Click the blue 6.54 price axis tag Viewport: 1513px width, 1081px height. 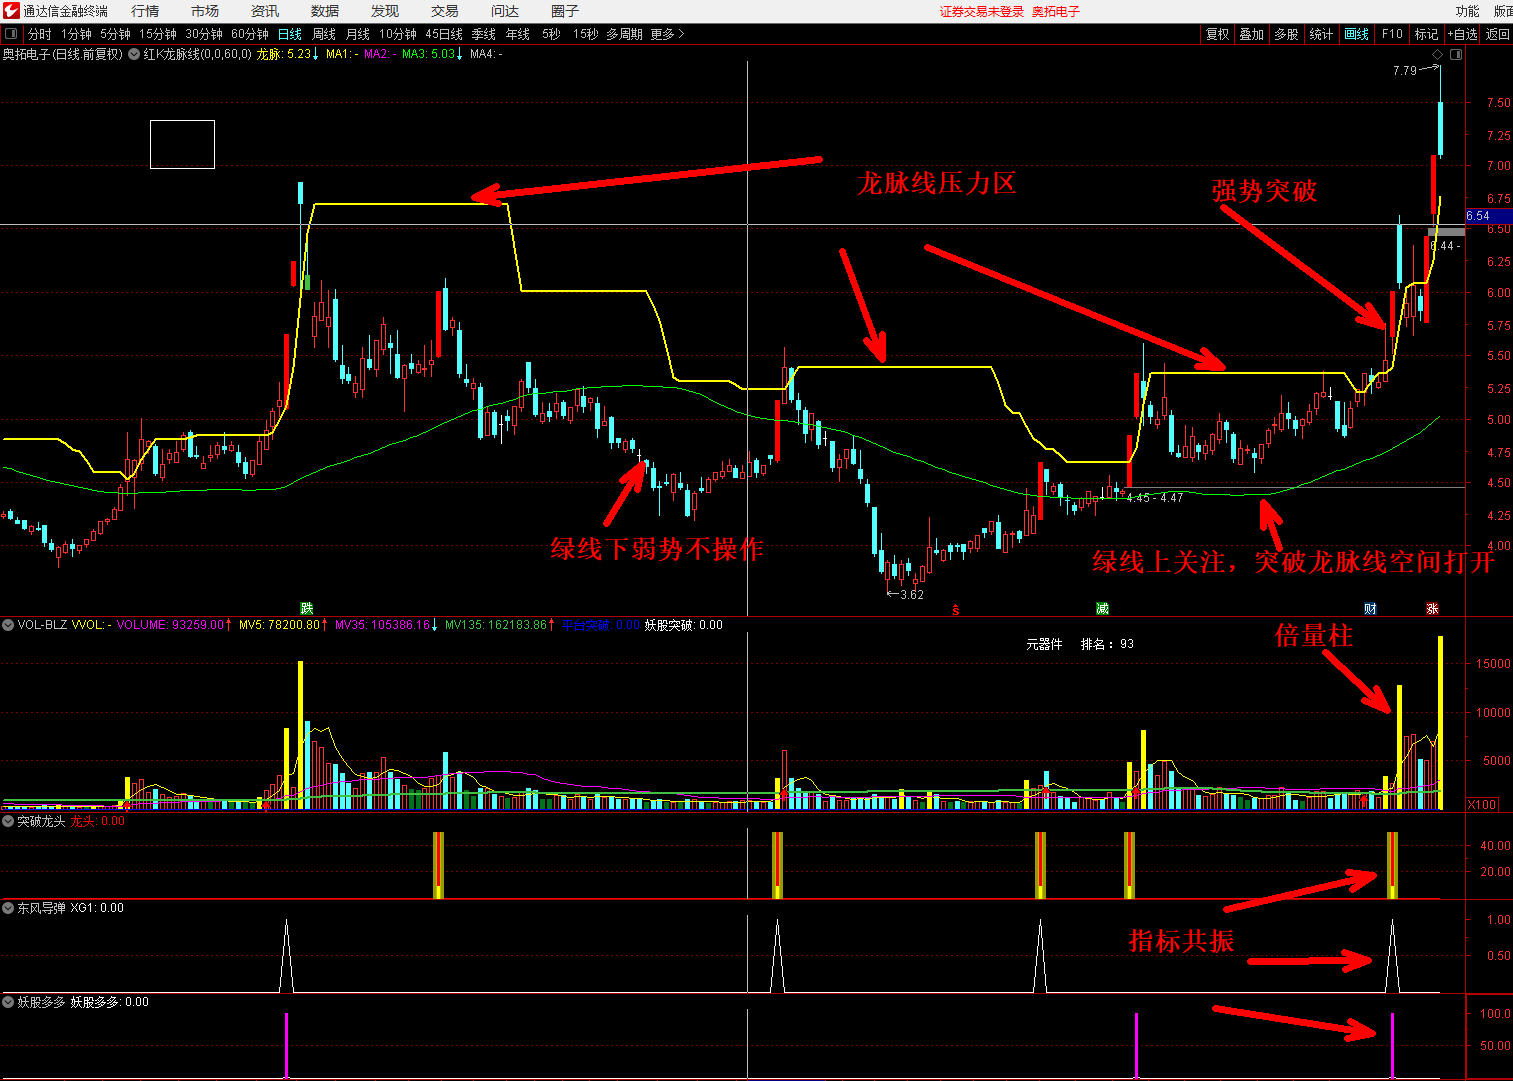coord(1488,216)
